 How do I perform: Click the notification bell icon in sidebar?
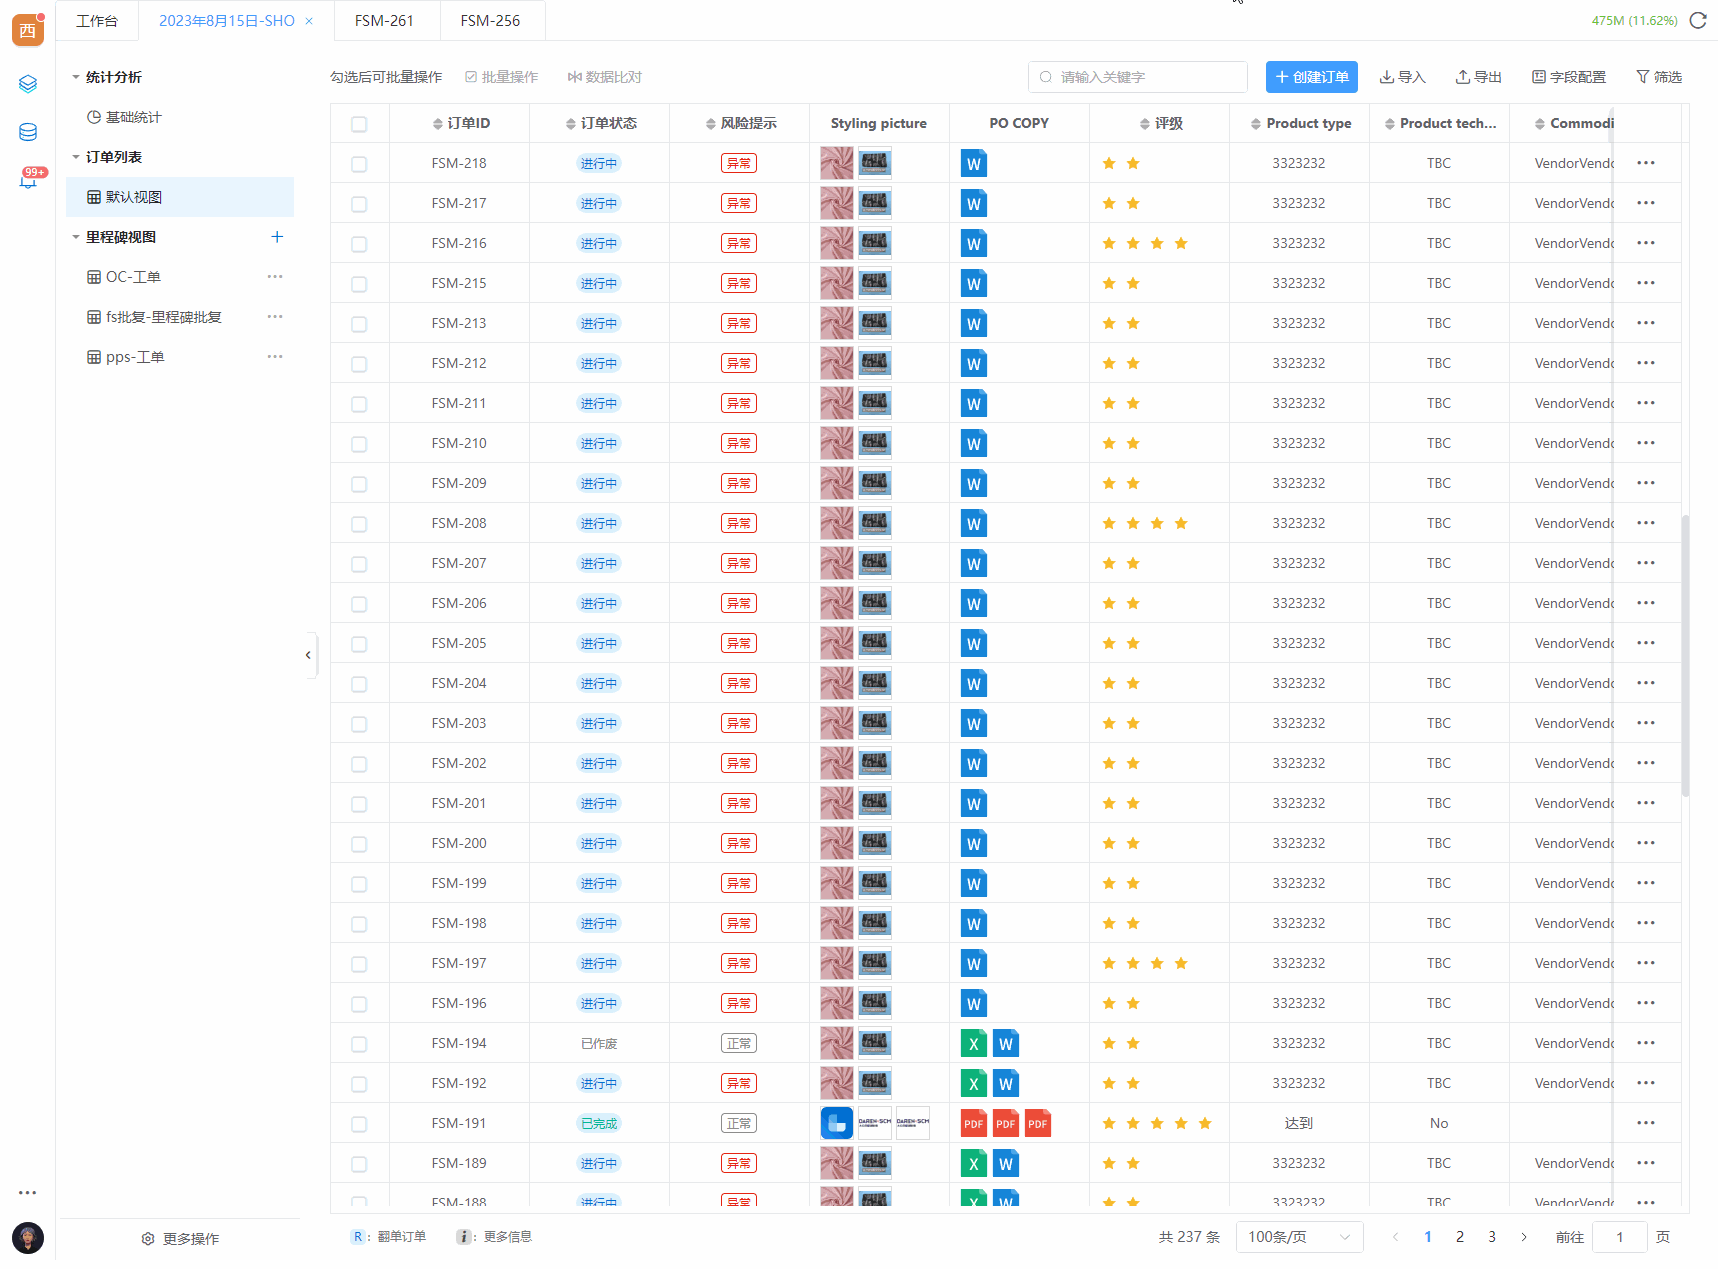coord(28,180)
